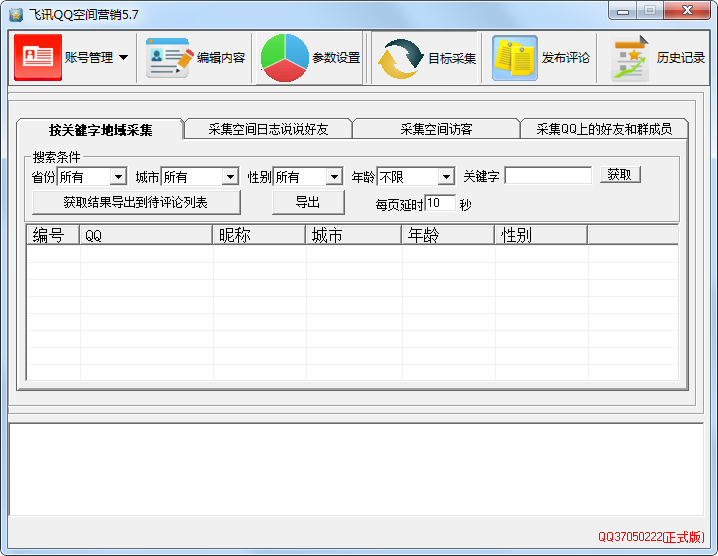Open 采集QQ上的好友和群成员 tab
The width and height of the screenshot is (718, 556).
(610, 129)
